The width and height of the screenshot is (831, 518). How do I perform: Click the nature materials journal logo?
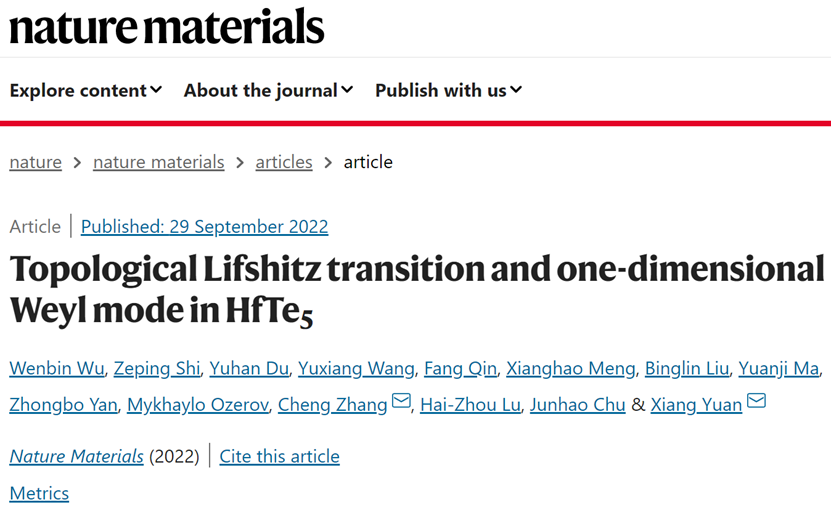pyautogui.click(x=167, y=27)
